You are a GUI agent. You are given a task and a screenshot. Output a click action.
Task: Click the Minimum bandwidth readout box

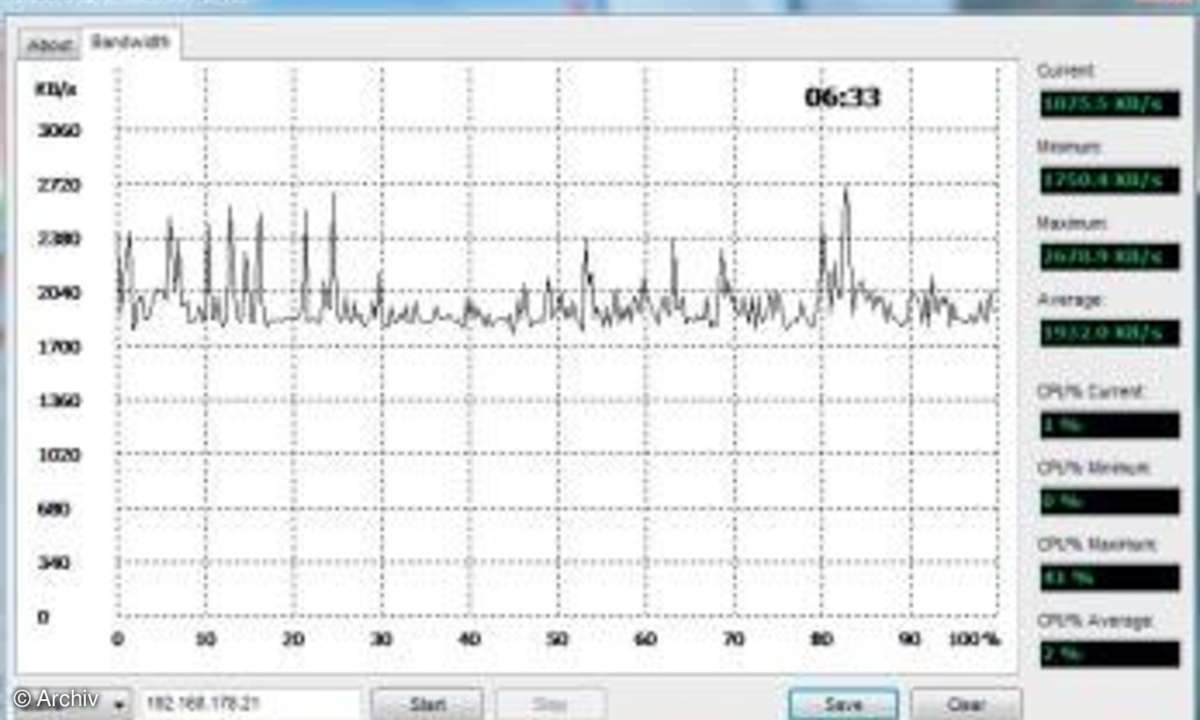tap(1109, 180)
